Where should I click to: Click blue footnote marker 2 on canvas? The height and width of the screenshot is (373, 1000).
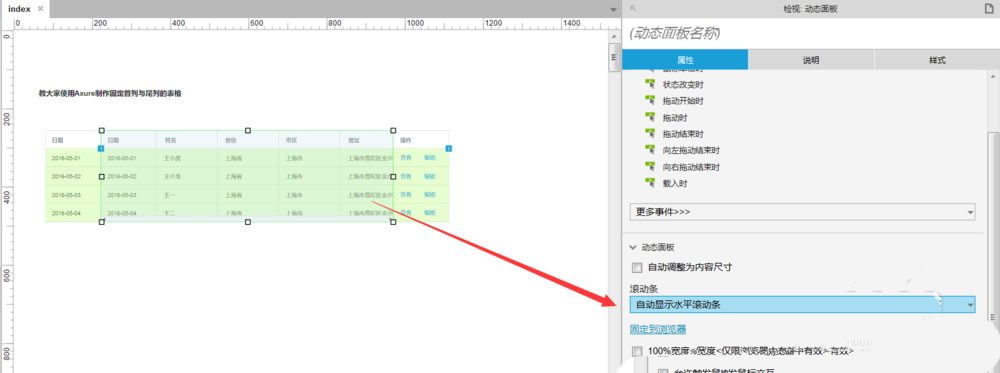(x=448, y=149)
